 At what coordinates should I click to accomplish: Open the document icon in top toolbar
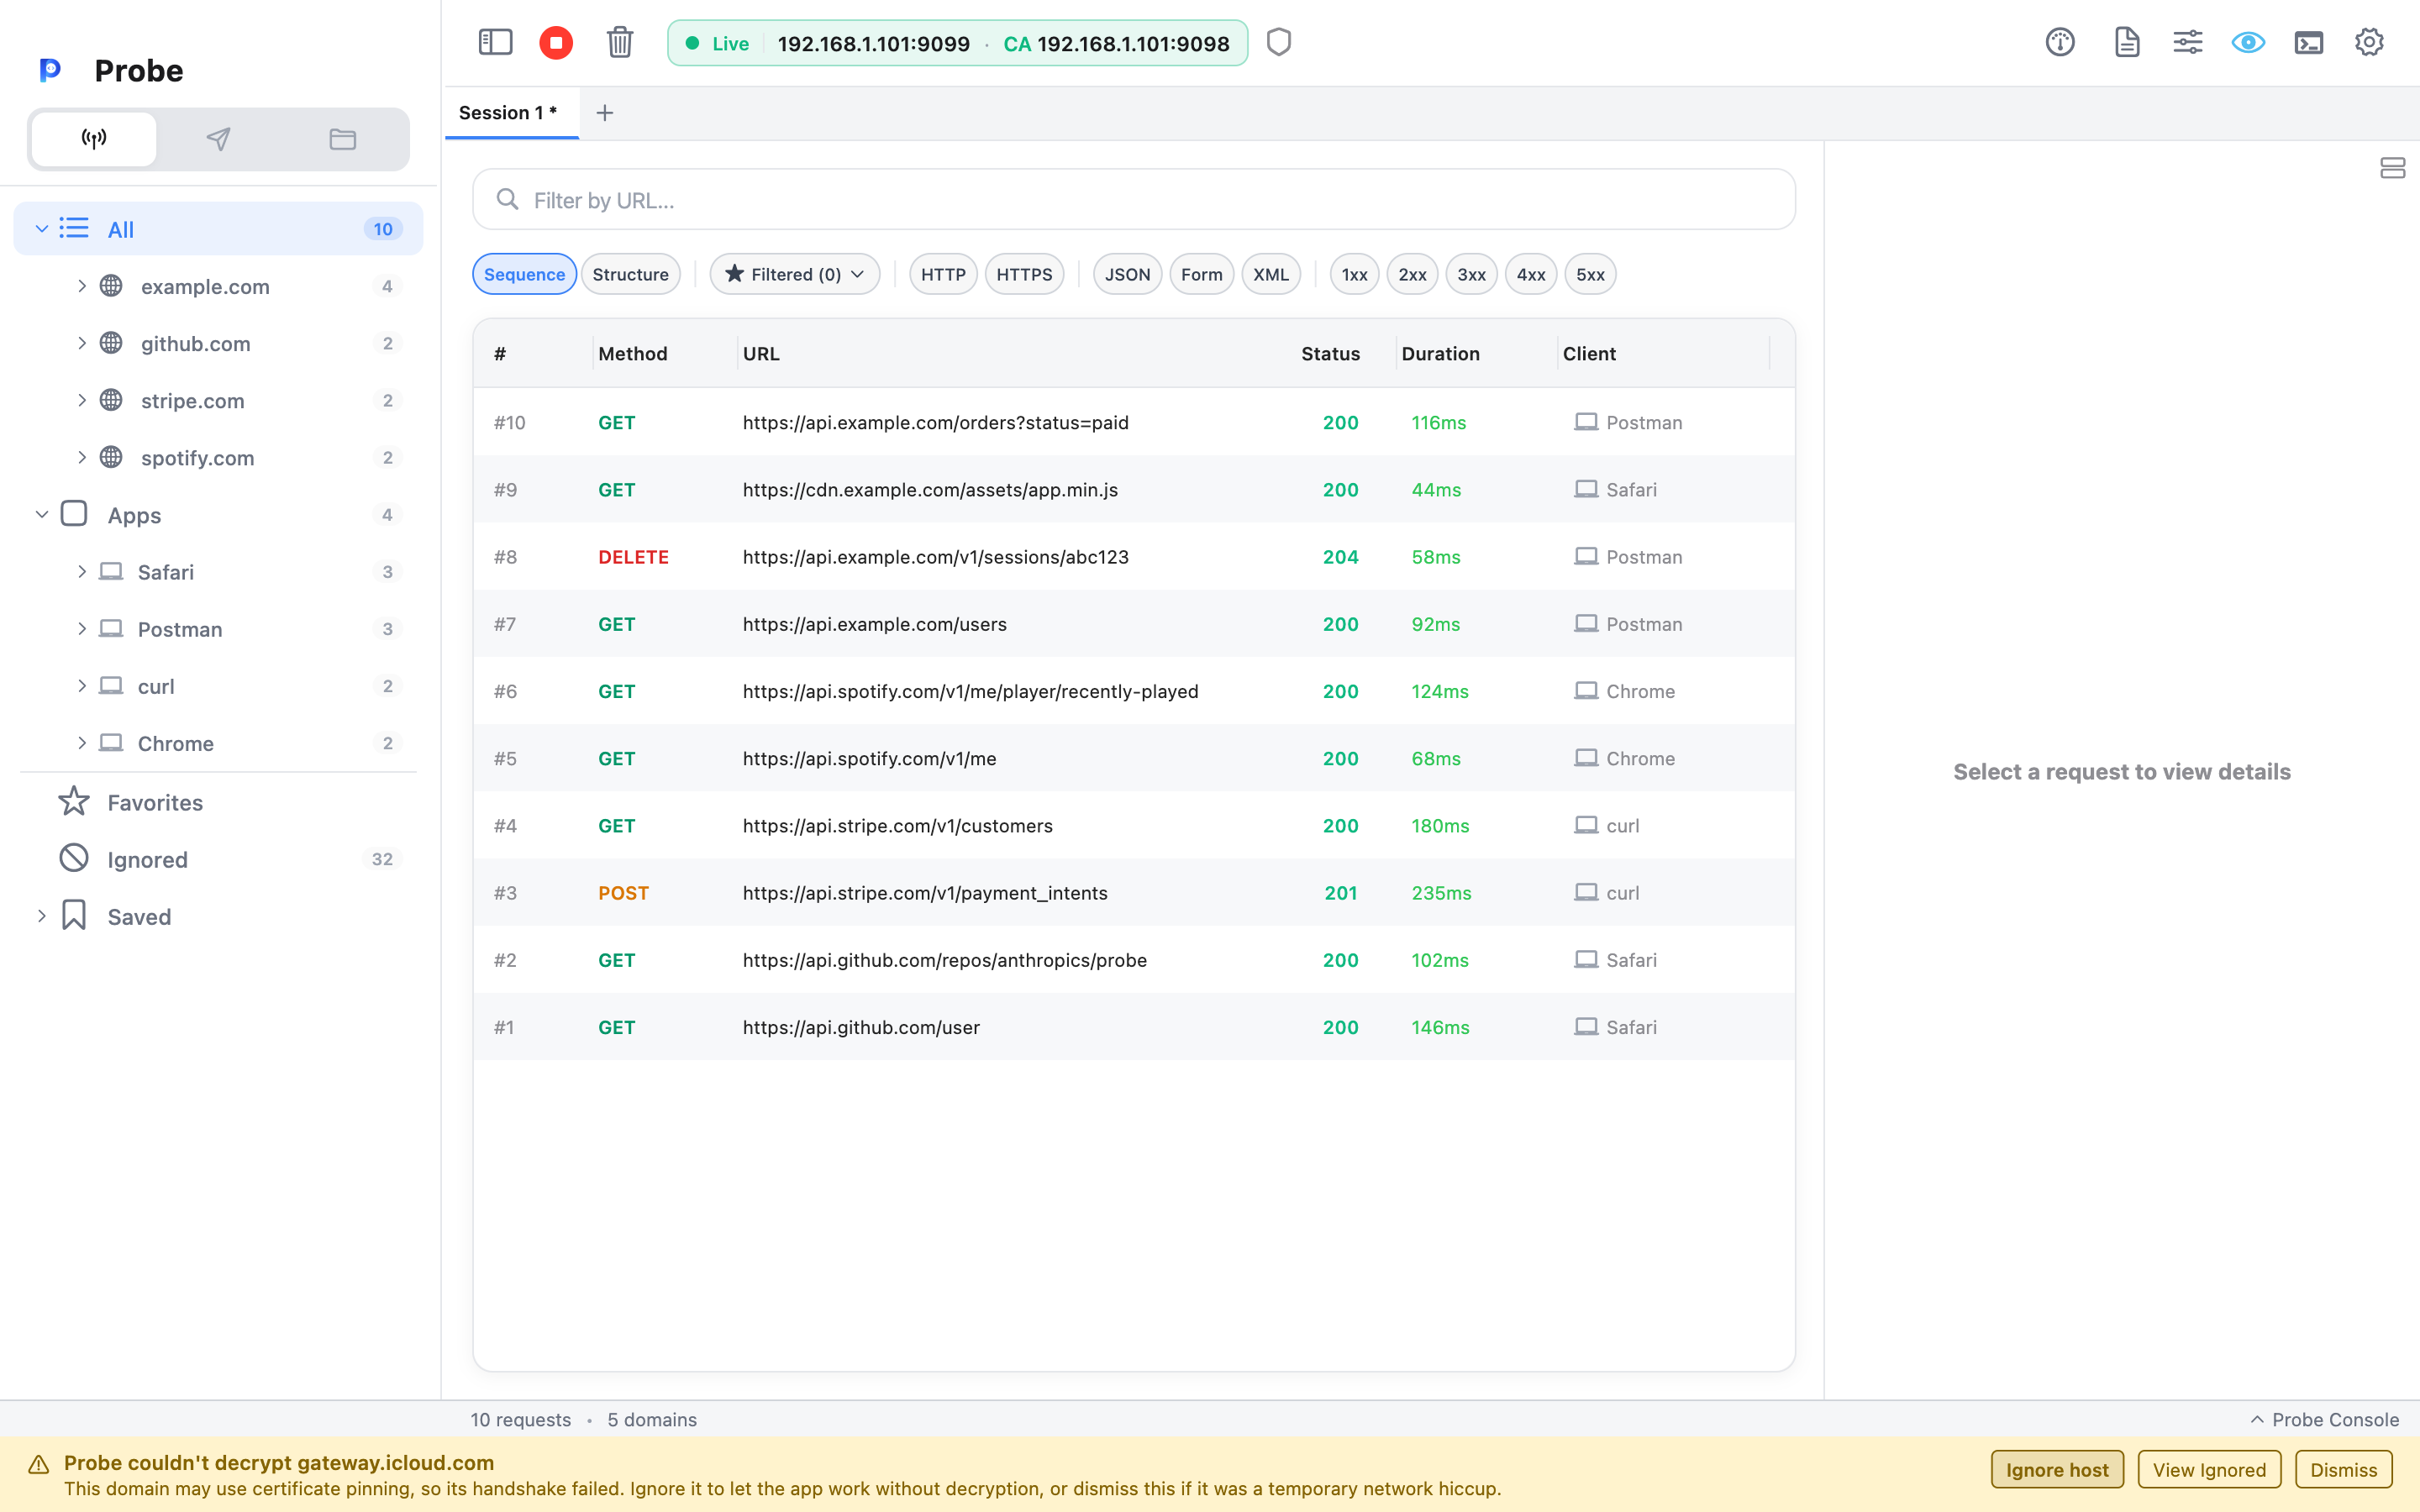point(2127,42)
